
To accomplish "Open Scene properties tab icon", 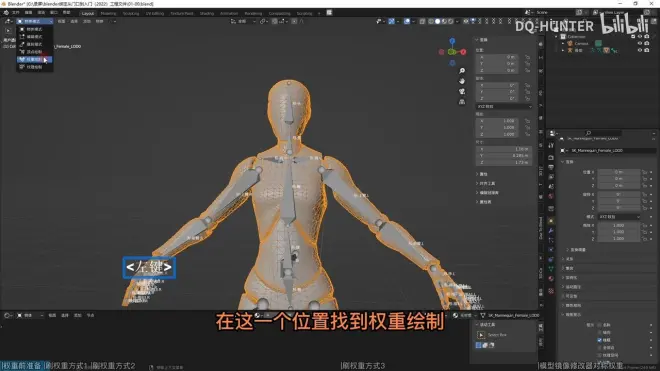I will pos(551,187).
